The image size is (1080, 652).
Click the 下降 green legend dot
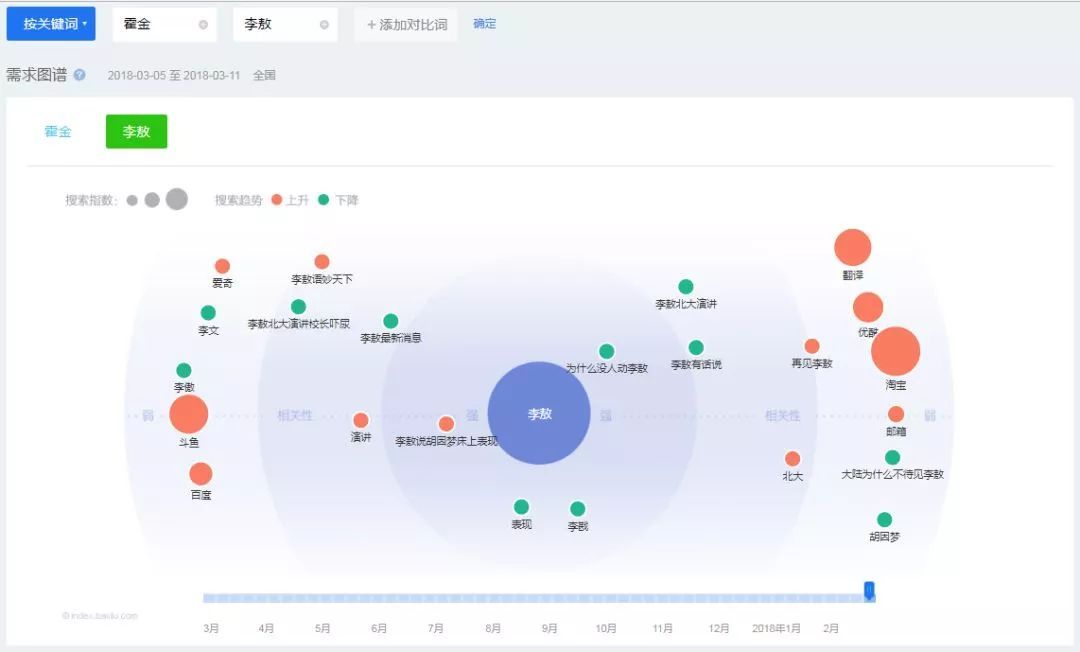click(x=323, y=200)
